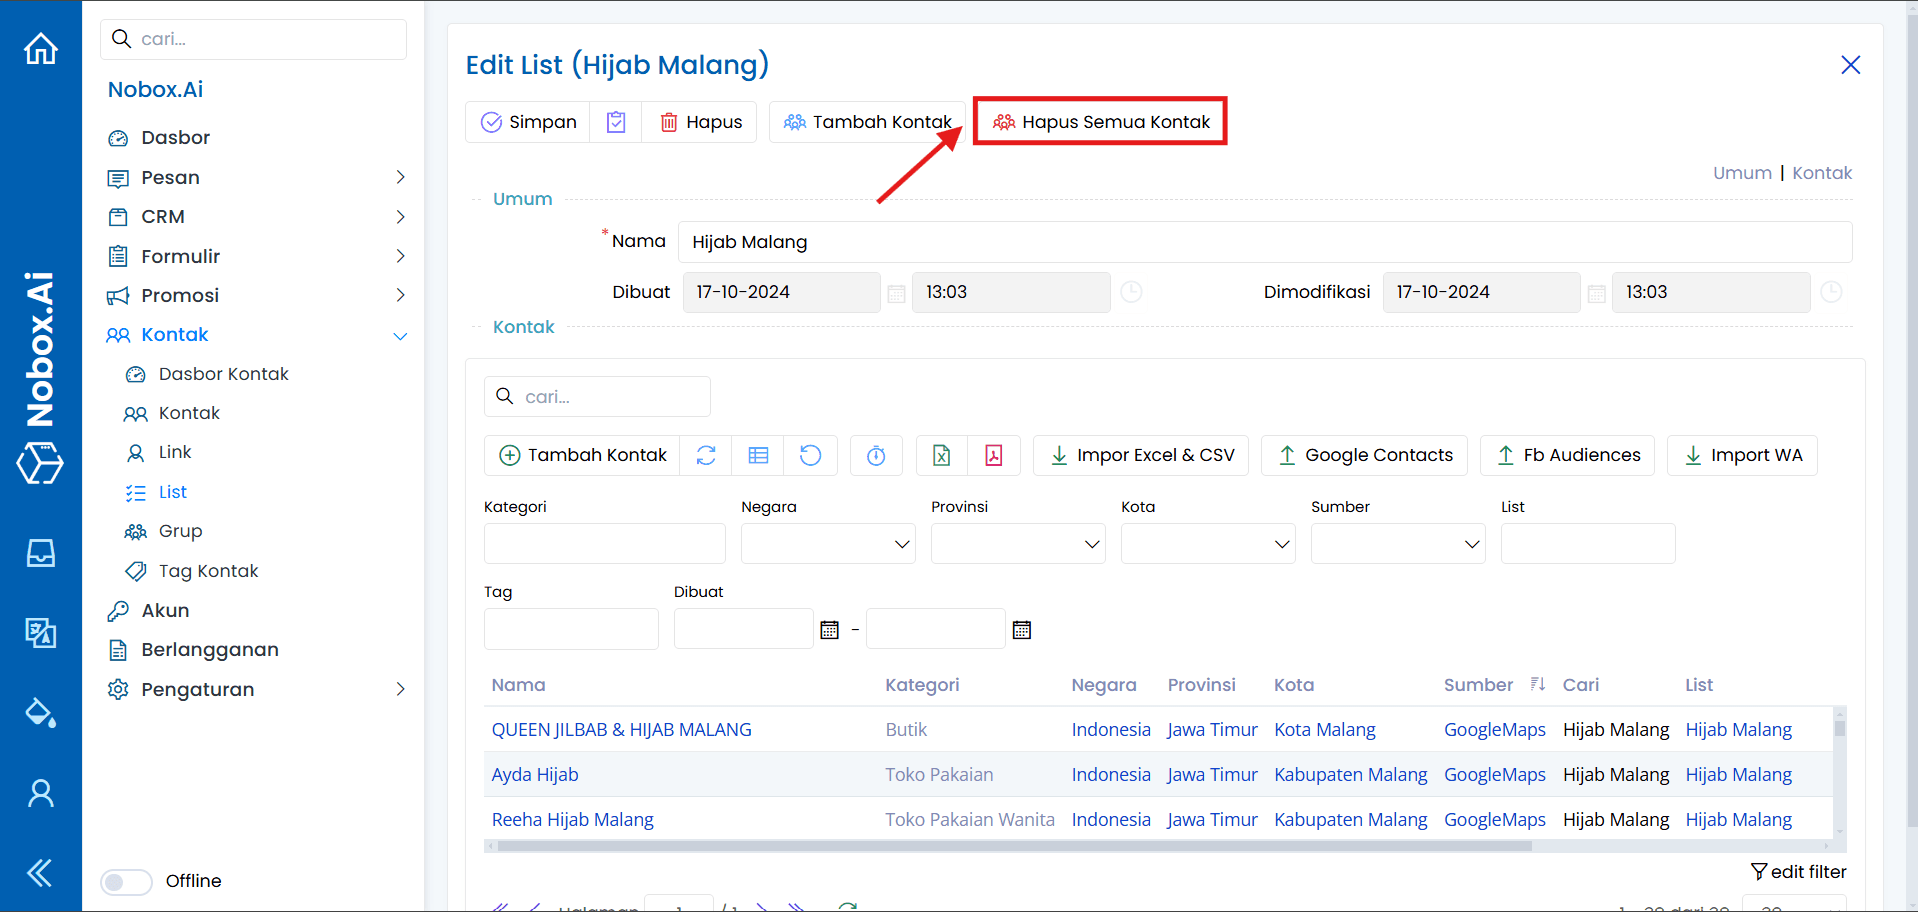Image resolution: width=1918 pixels, height=912 pixels.
Task: Open the QUEEN JILBAB & HIJAB MALANG contact
Action: 621,729
